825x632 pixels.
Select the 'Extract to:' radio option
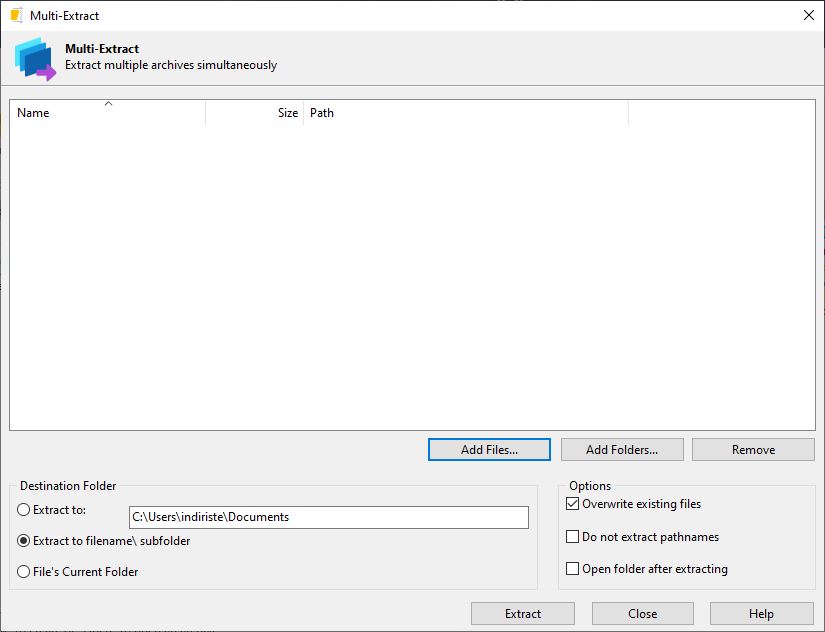(25, 510)
